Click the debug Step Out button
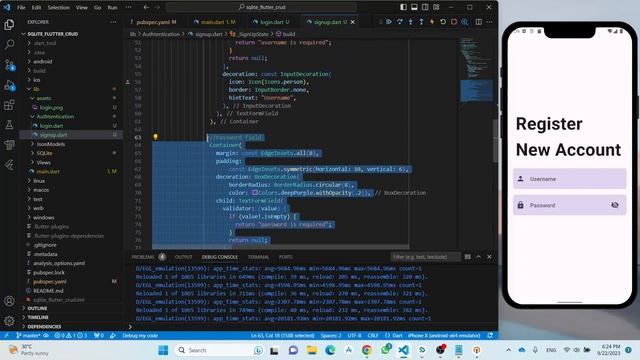Screen dimensions: 640x360 click(421, 22)
